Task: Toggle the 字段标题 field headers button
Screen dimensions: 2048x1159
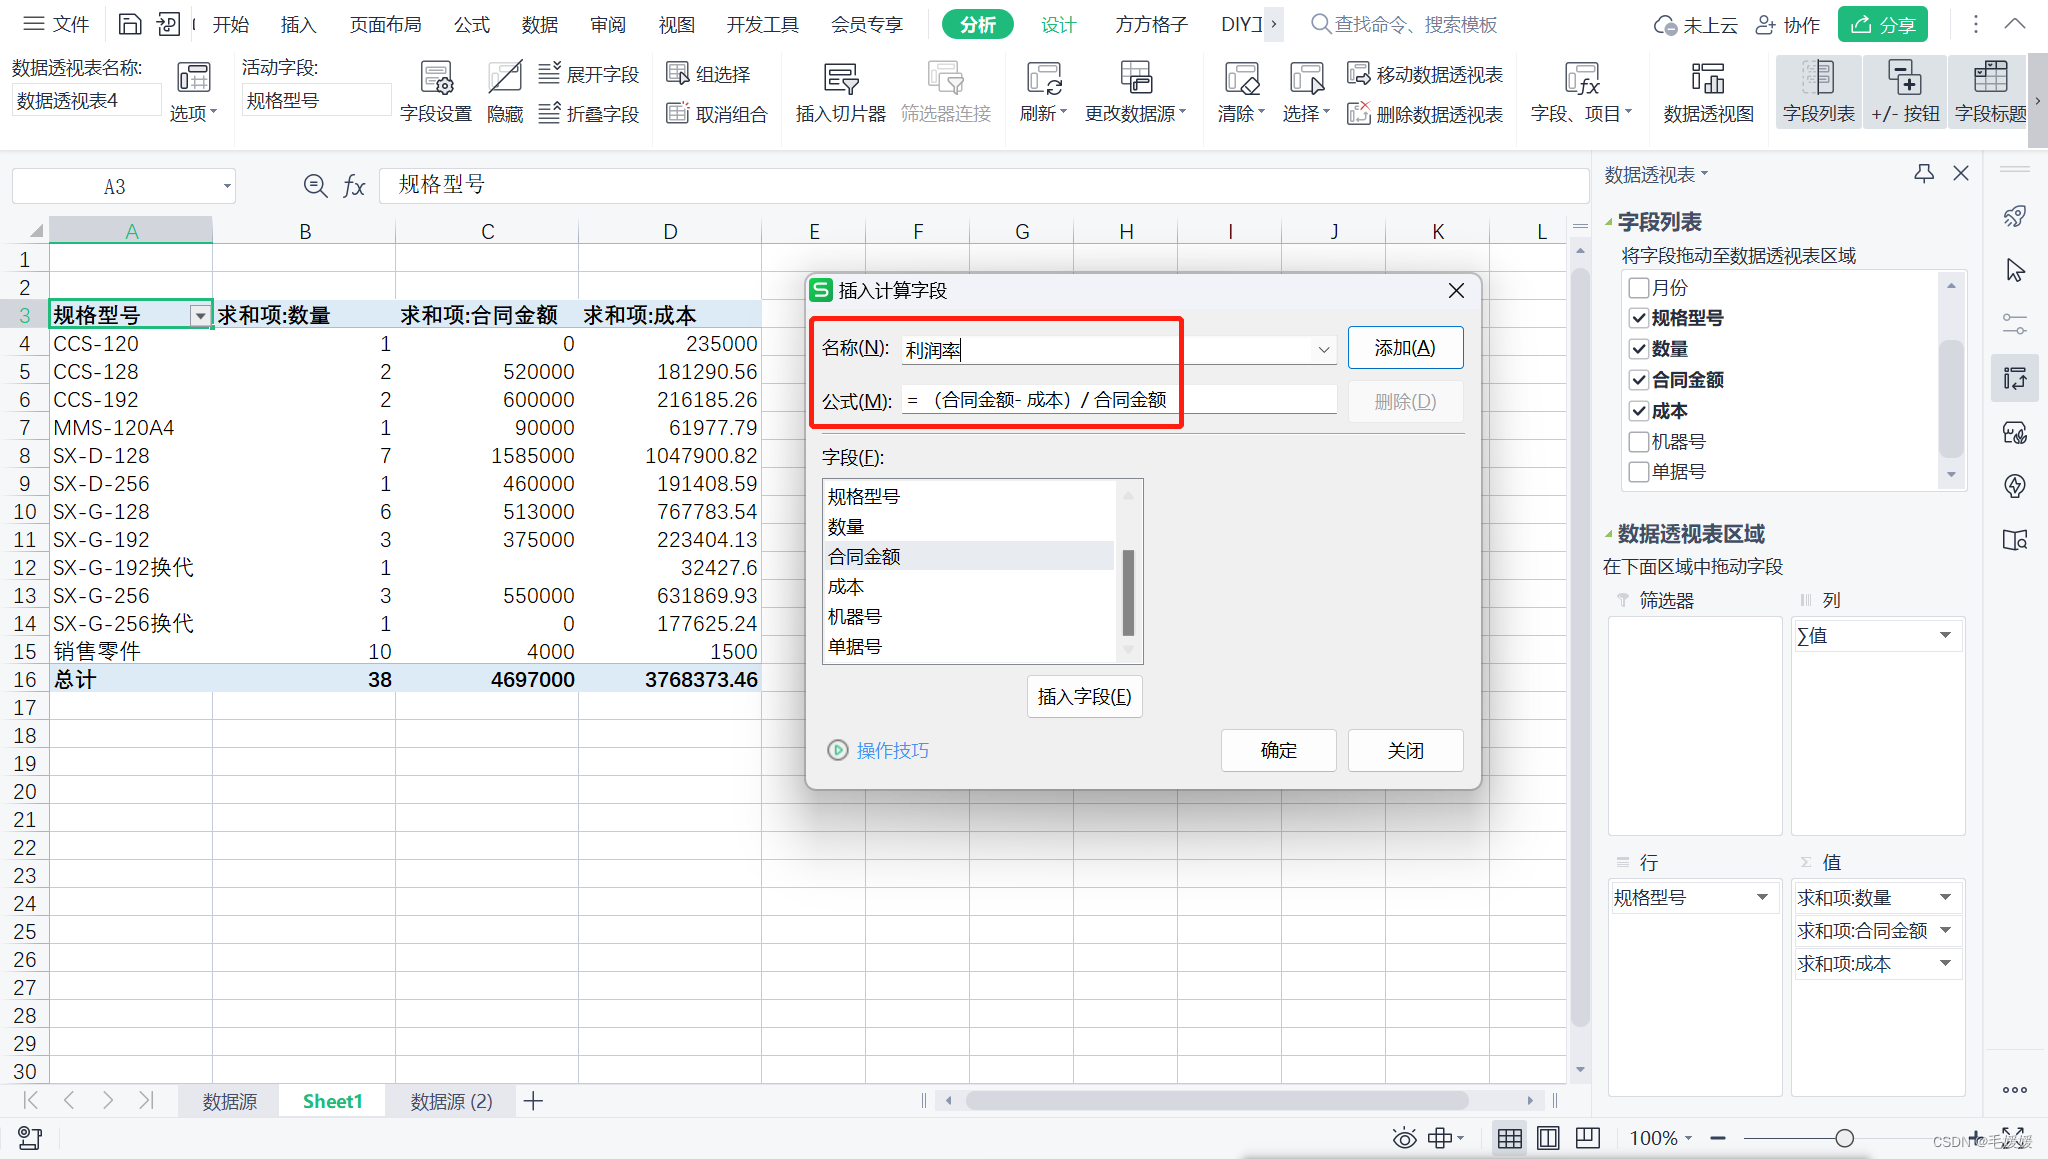Action: (1990, 92)
